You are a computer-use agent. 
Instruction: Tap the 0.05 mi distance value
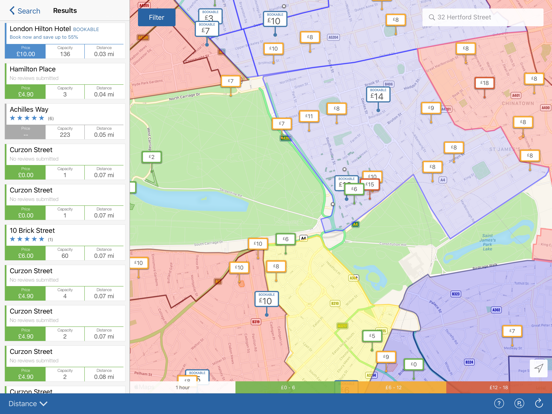pyautogui.click(x=104, y=135)
